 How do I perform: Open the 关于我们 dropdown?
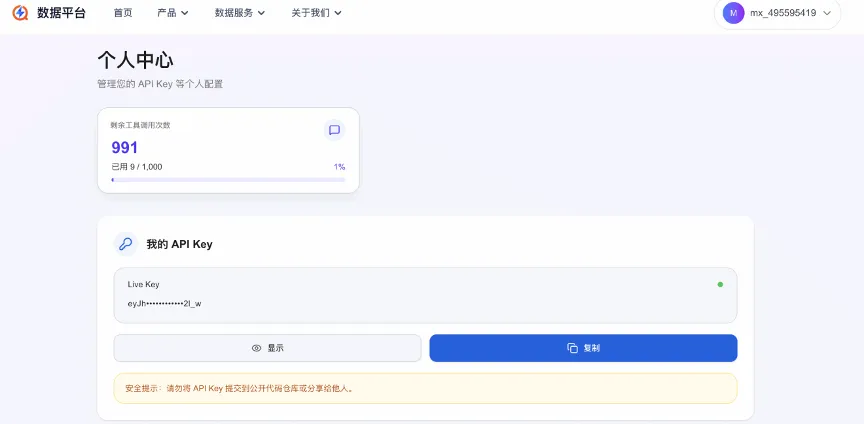pos(316,13)
